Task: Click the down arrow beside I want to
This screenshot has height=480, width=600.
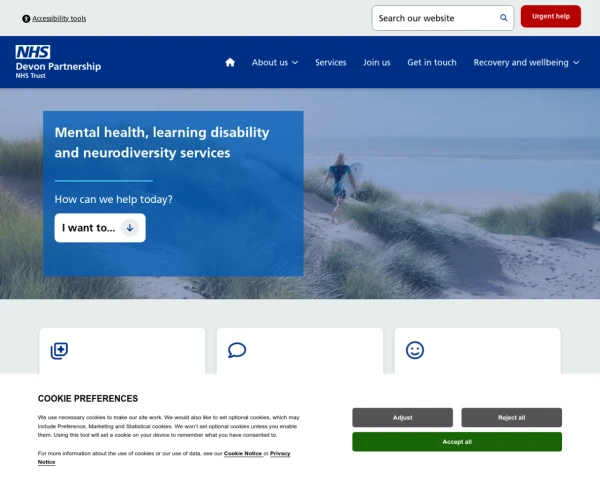Action: tap(130, 228)
